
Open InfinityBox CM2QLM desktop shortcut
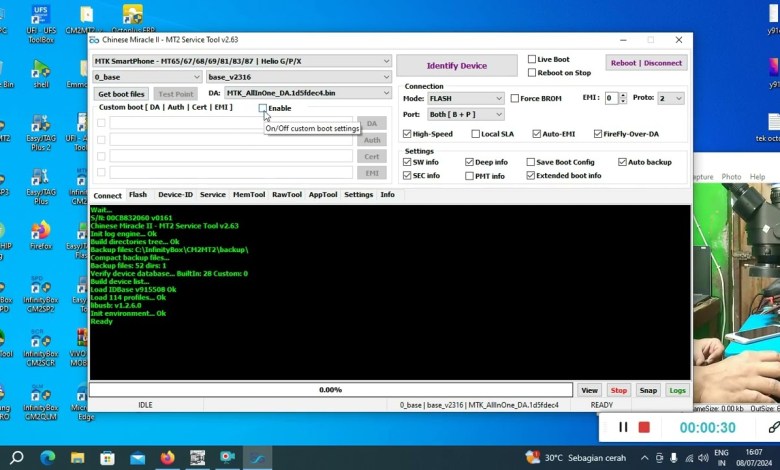point(41,403)
